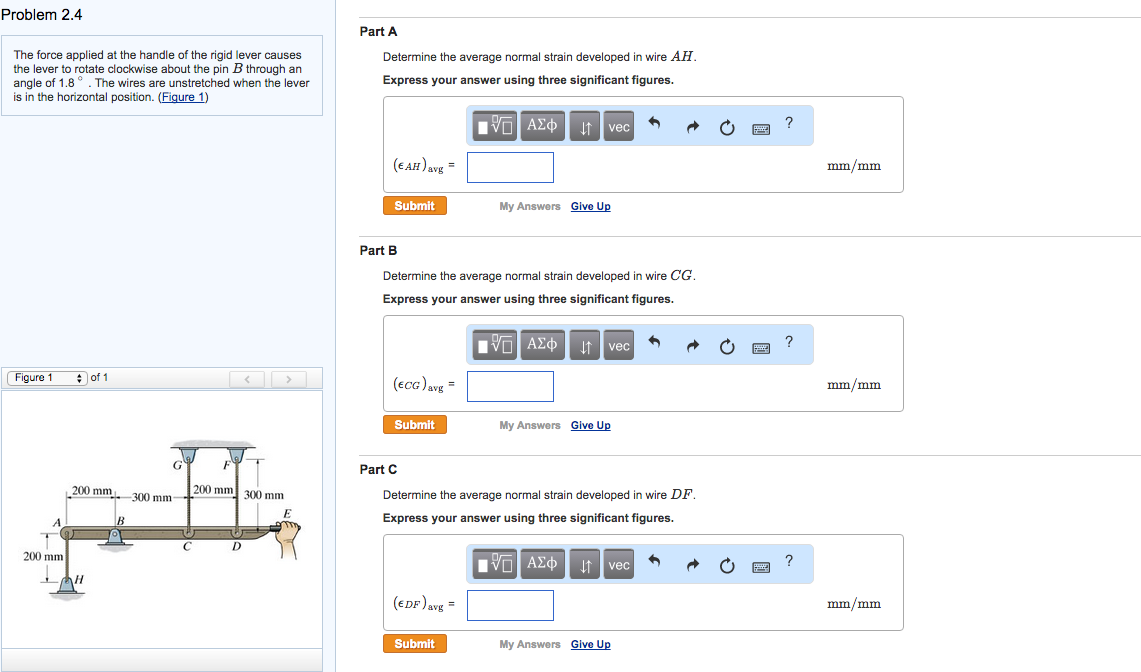Click the question mark help icon in Part C
Image resolution: width=1141 pixels, height=672 pixels.
pos(789,563)
